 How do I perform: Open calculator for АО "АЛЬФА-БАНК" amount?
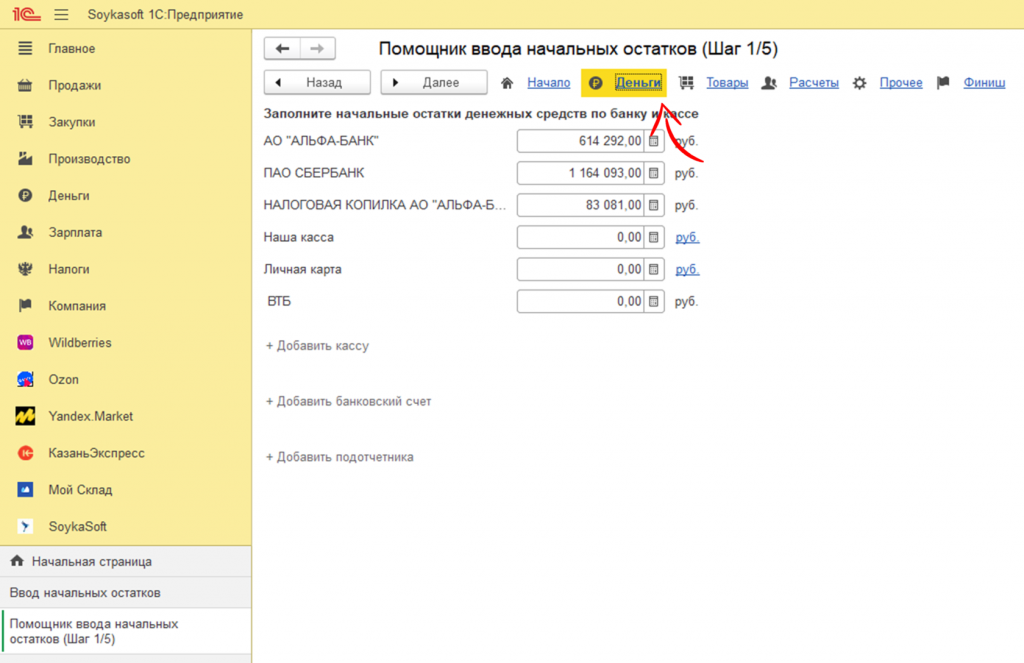(654, 142)
